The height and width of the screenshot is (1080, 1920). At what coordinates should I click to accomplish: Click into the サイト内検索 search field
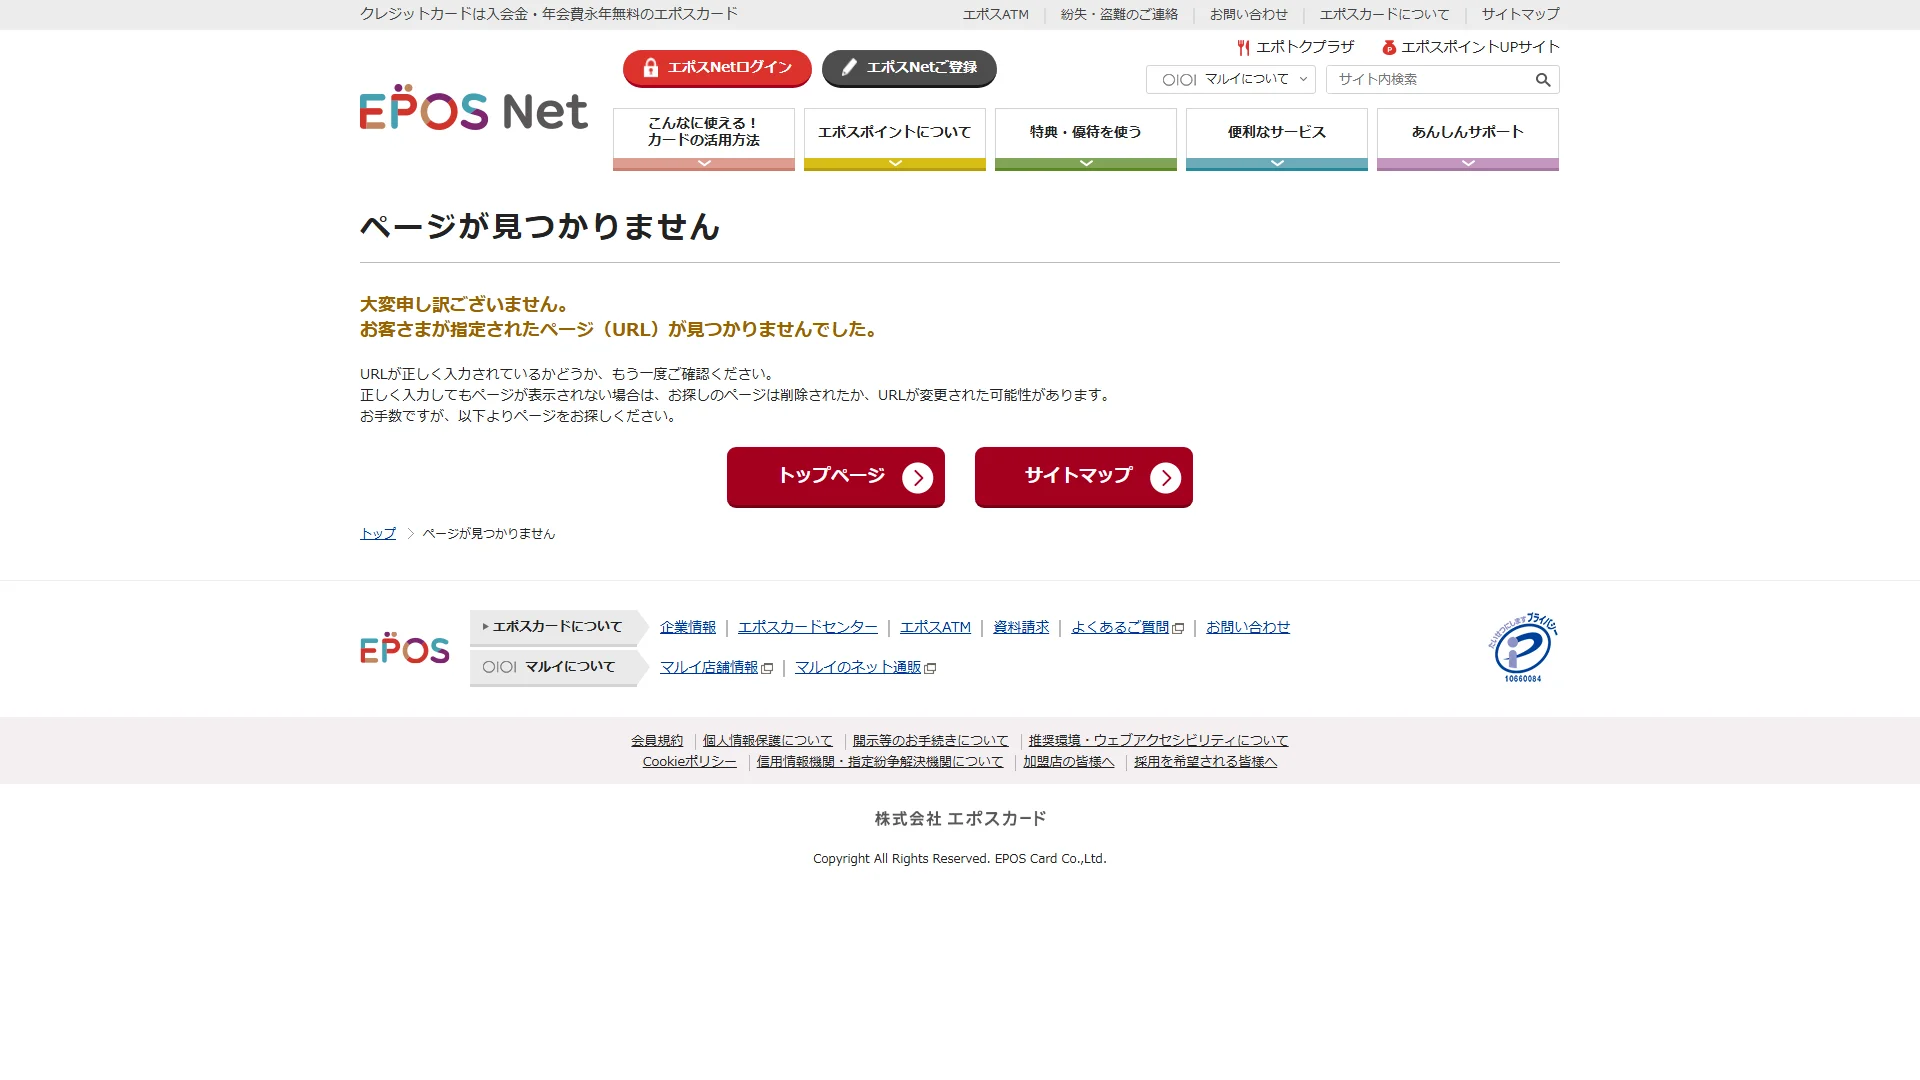coord(1430,80)
